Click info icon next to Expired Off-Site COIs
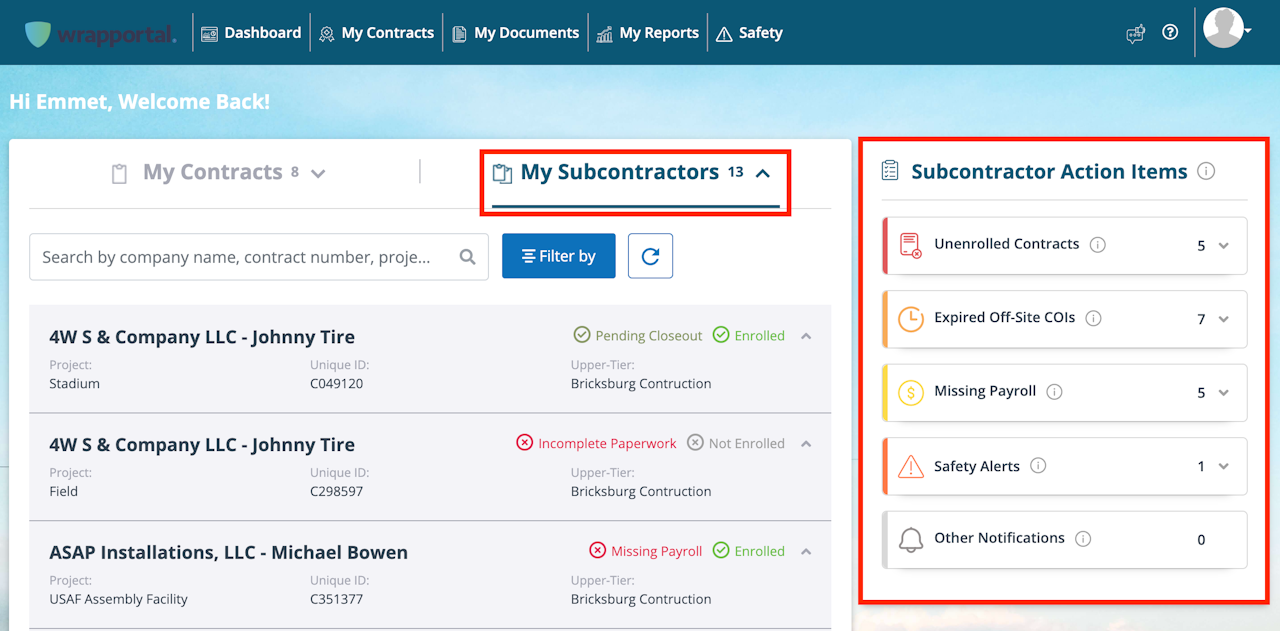 tap(1093, 318)
